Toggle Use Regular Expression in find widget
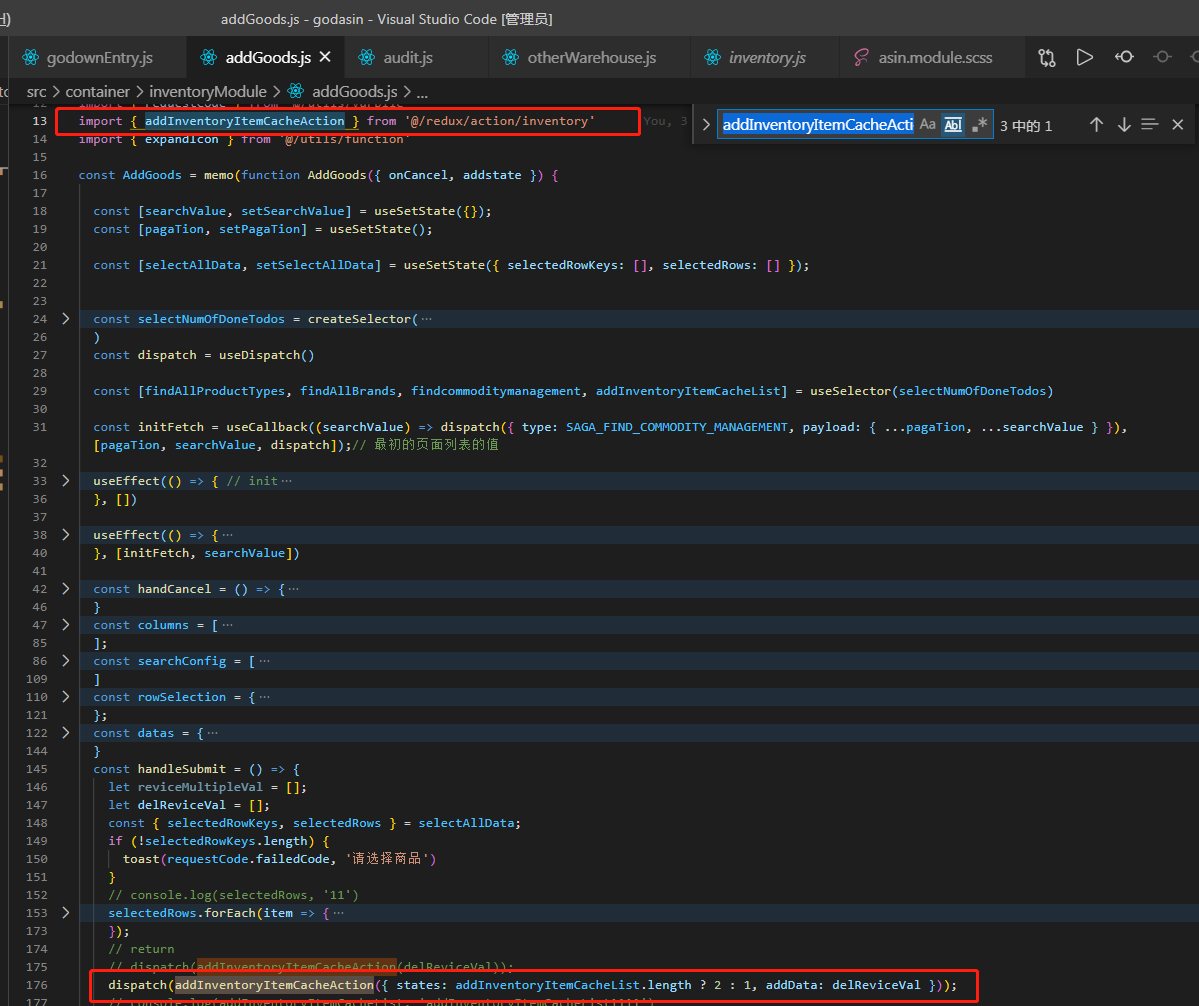Image resolution: width=1199 pixels, height=1006 pixels. click(979, 124)
